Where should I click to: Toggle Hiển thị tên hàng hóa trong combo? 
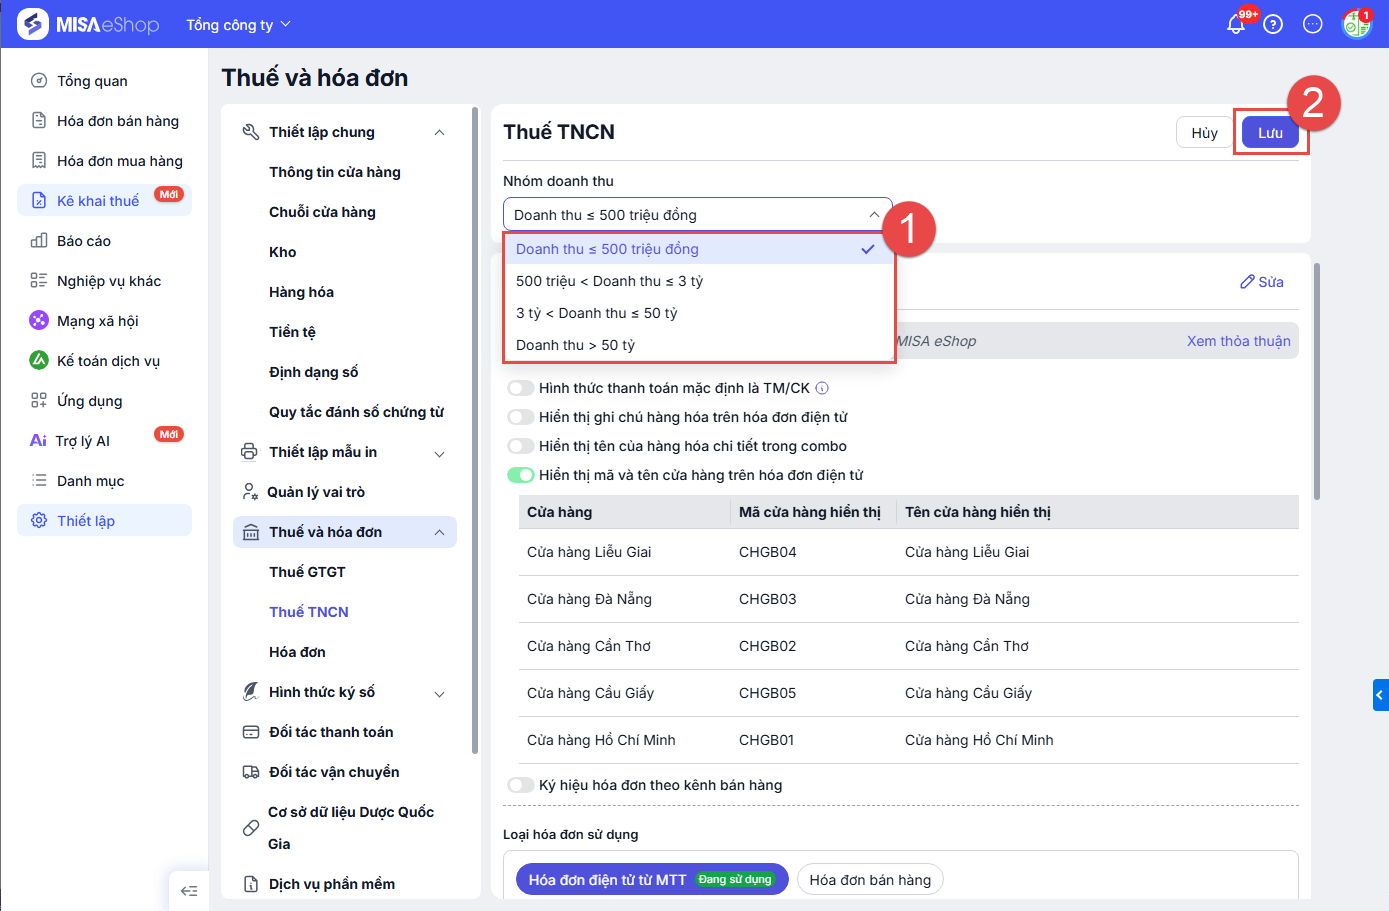[521, 446]
